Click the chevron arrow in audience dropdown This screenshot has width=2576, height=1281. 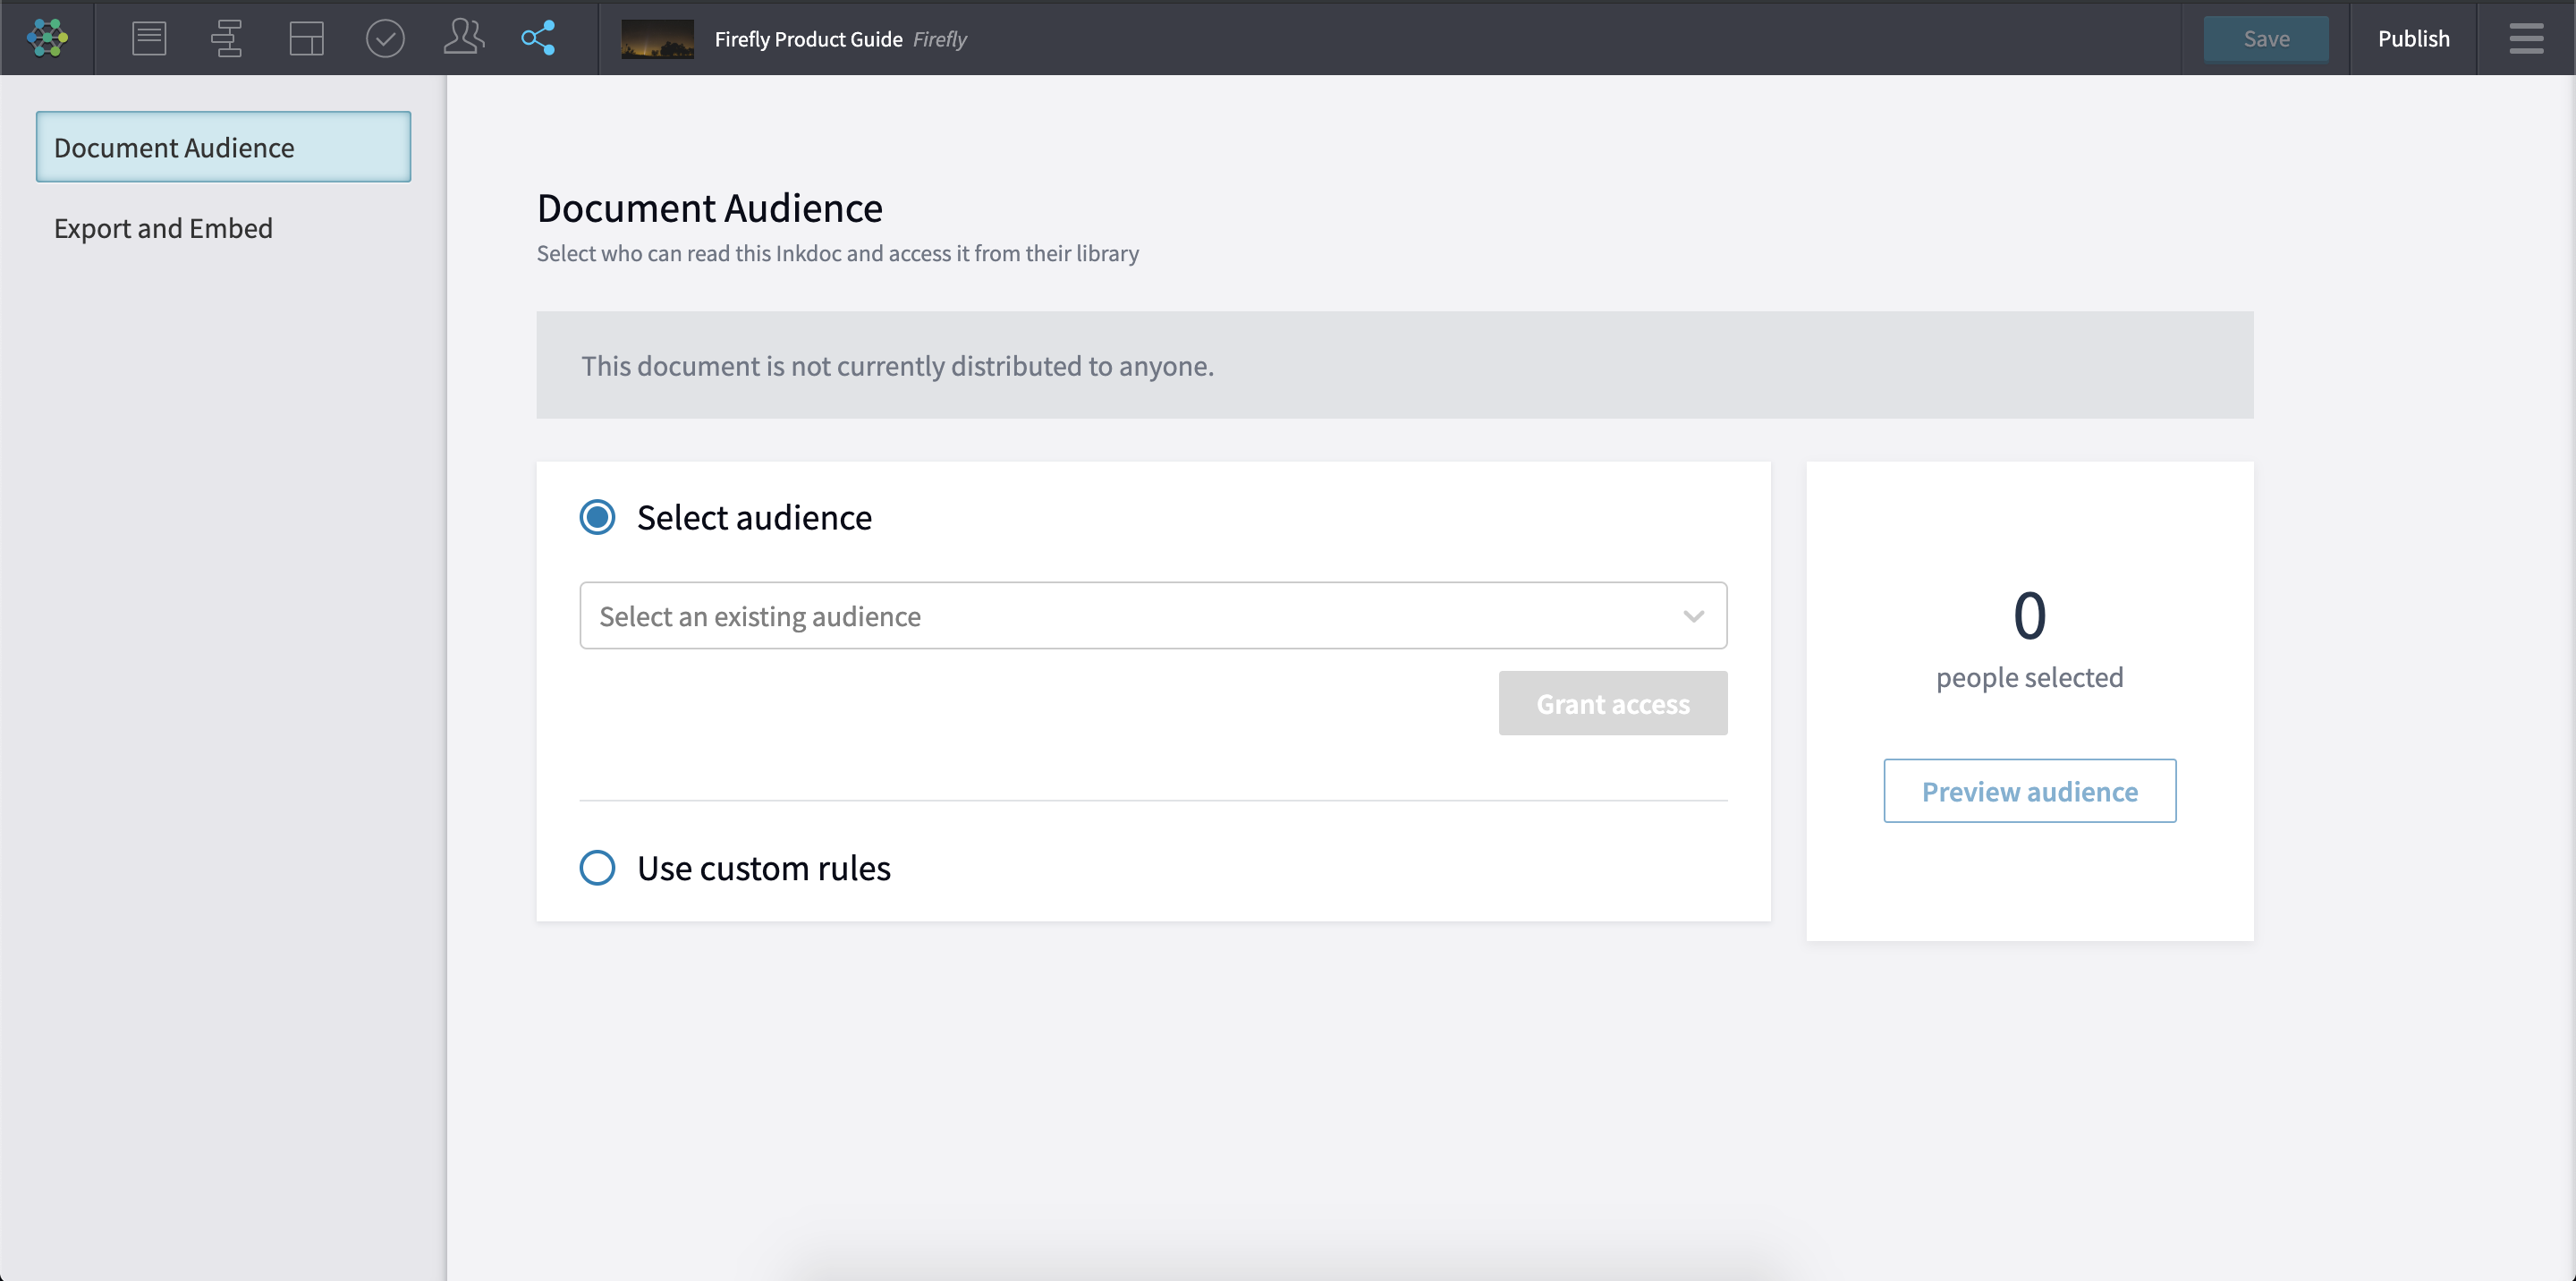coord(1693,616)
